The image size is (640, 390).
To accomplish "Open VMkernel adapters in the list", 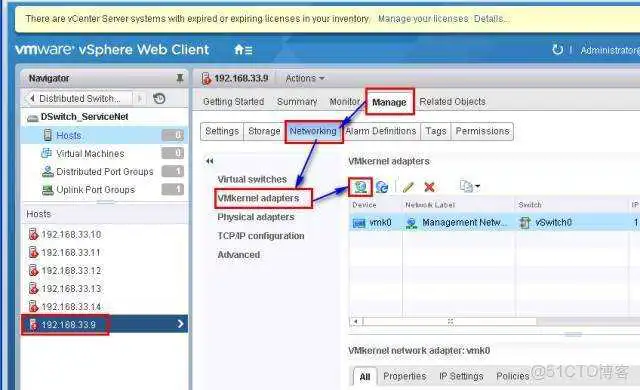I will pos(258,198).
